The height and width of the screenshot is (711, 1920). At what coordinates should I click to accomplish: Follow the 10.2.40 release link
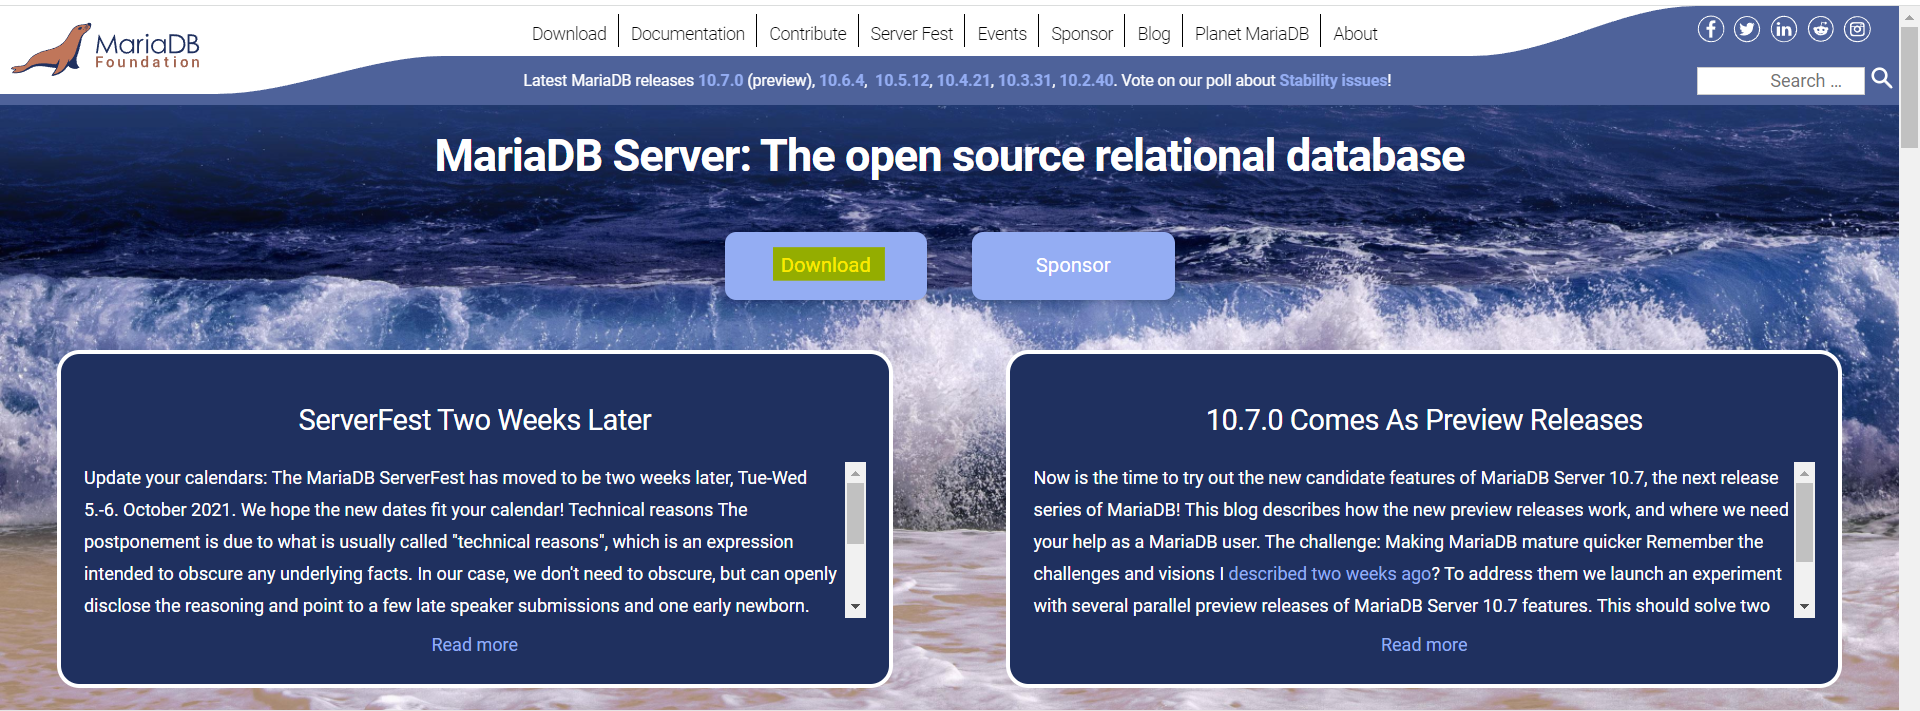pos(1086,80)
